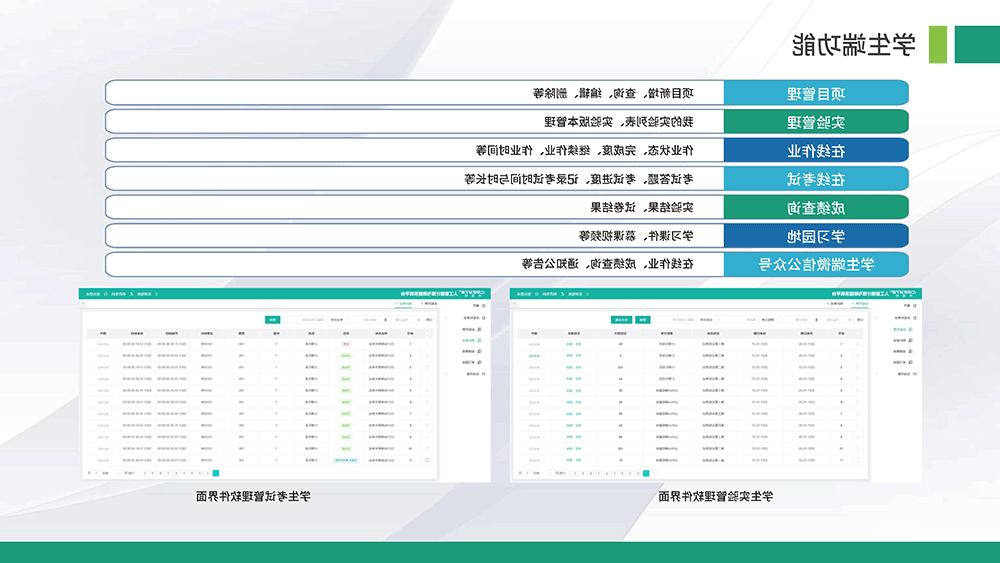The image size is (1000, 563).
Task: Check row 11 checkbox in experiment screenshot table
Action: click(x=858, y=460)
